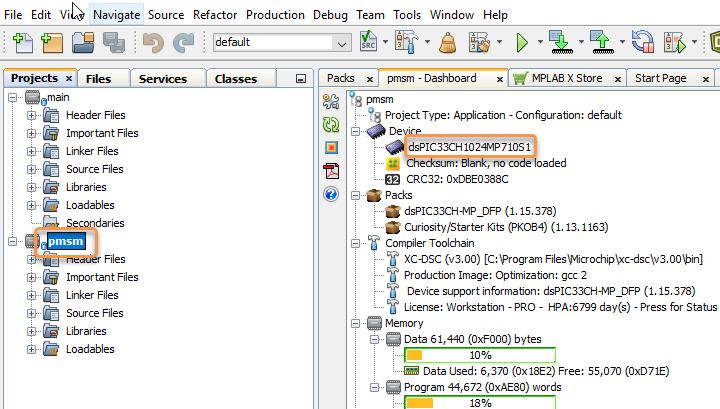Select the Secondaries folder in main

coord(95,223)
